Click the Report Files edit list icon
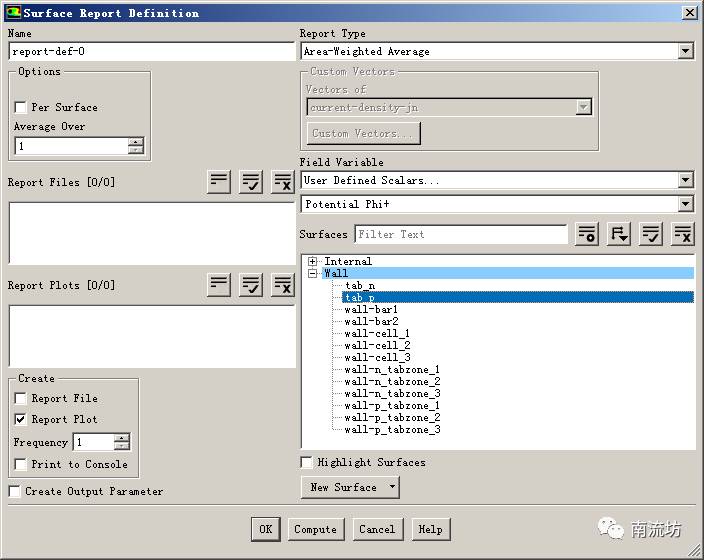 (x=219, y=182)
